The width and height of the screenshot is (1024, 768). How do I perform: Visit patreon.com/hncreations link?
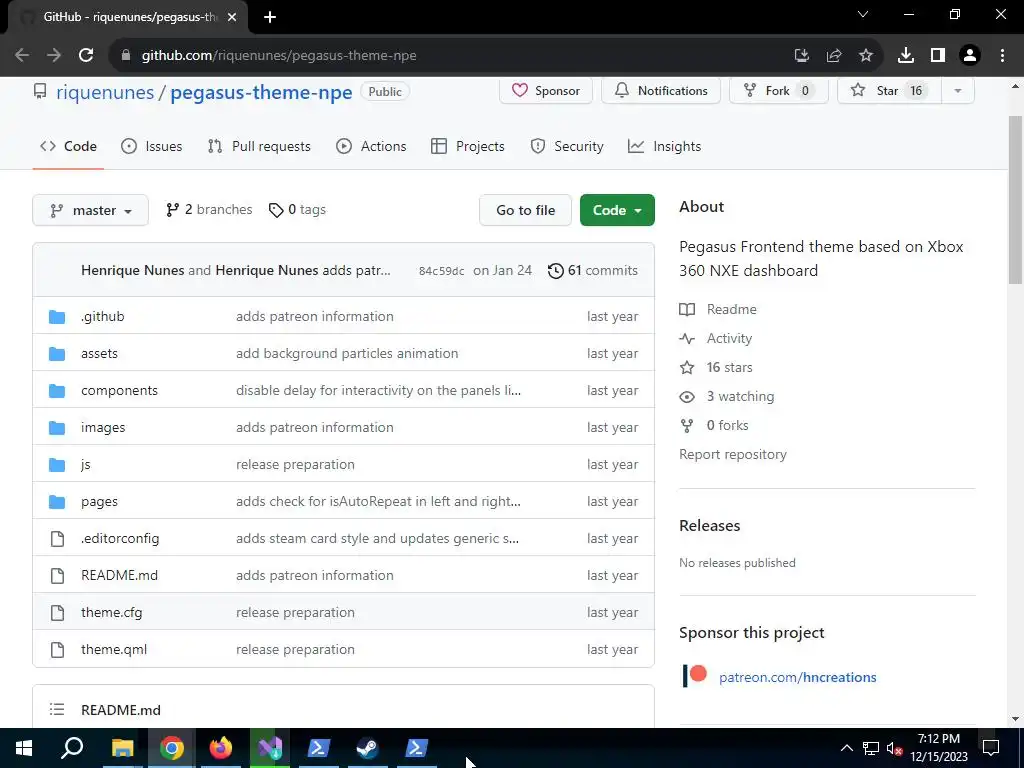coord(797,677)
